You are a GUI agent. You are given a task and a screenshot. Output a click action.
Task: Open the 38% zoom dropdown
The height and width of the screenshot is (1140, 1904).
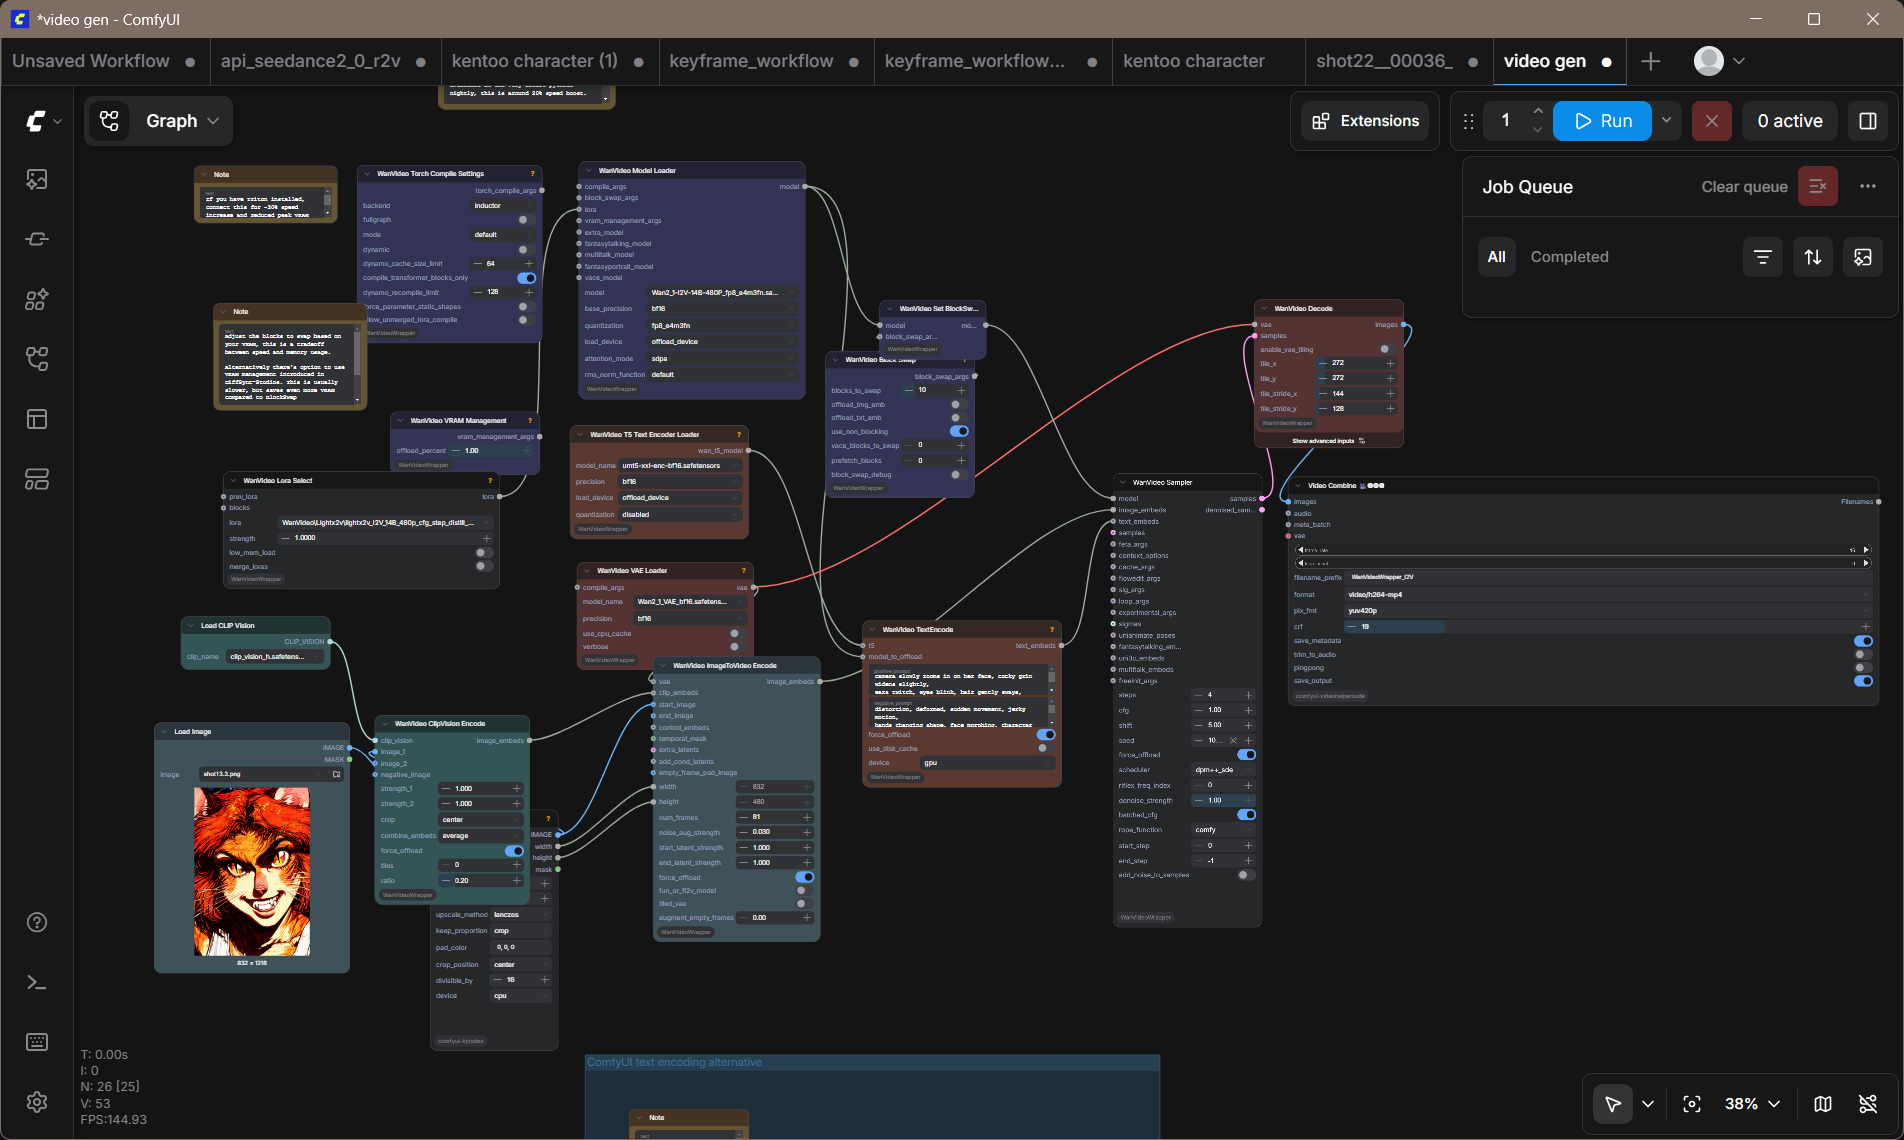(1753, 1104)
